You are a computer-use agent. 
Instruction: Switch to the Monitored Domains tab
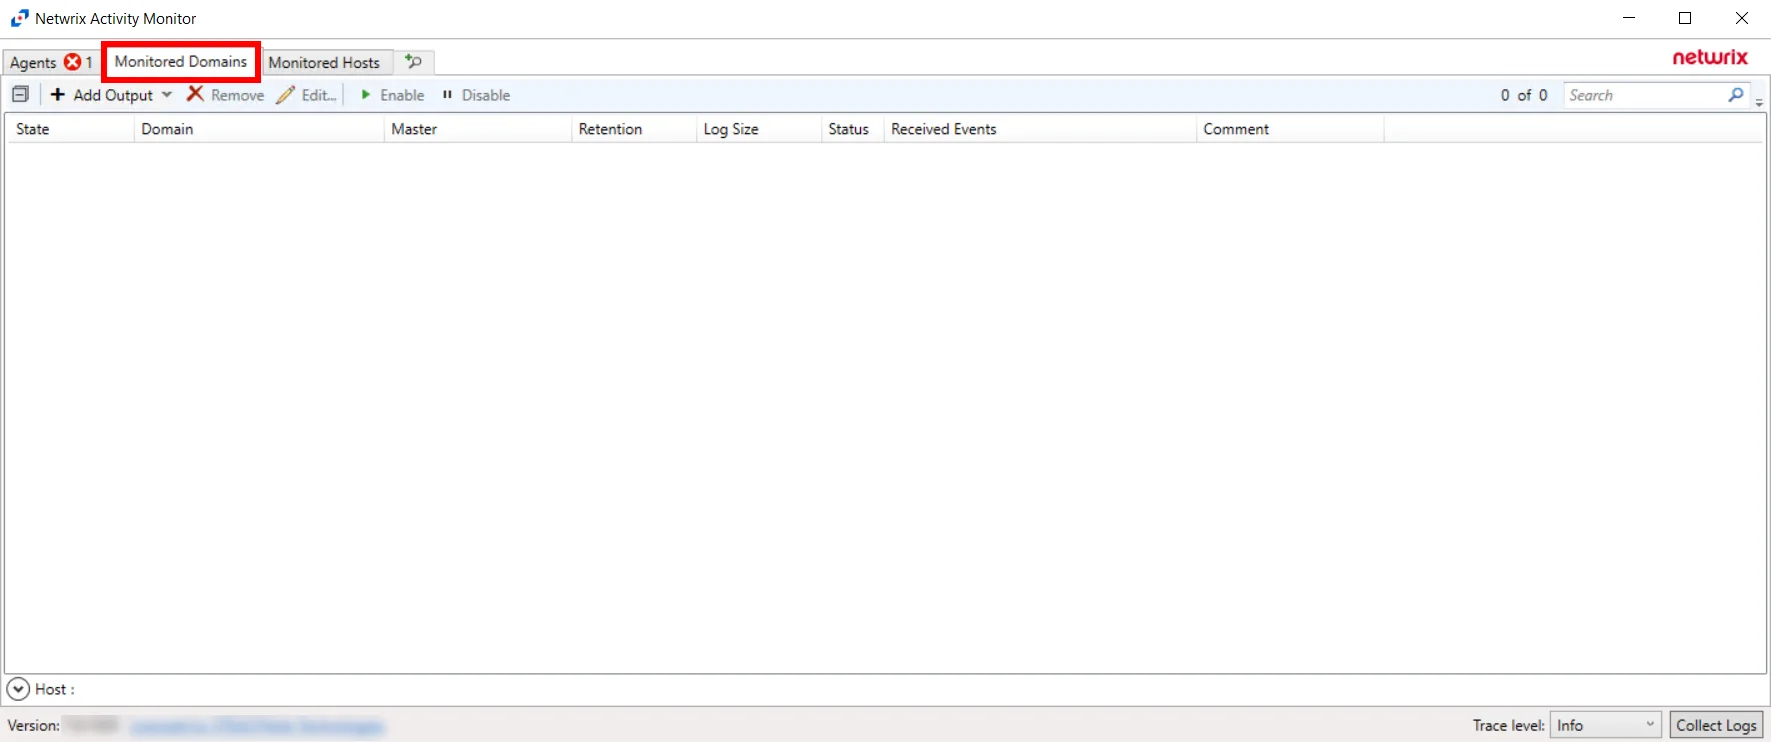tap(181, 62)
